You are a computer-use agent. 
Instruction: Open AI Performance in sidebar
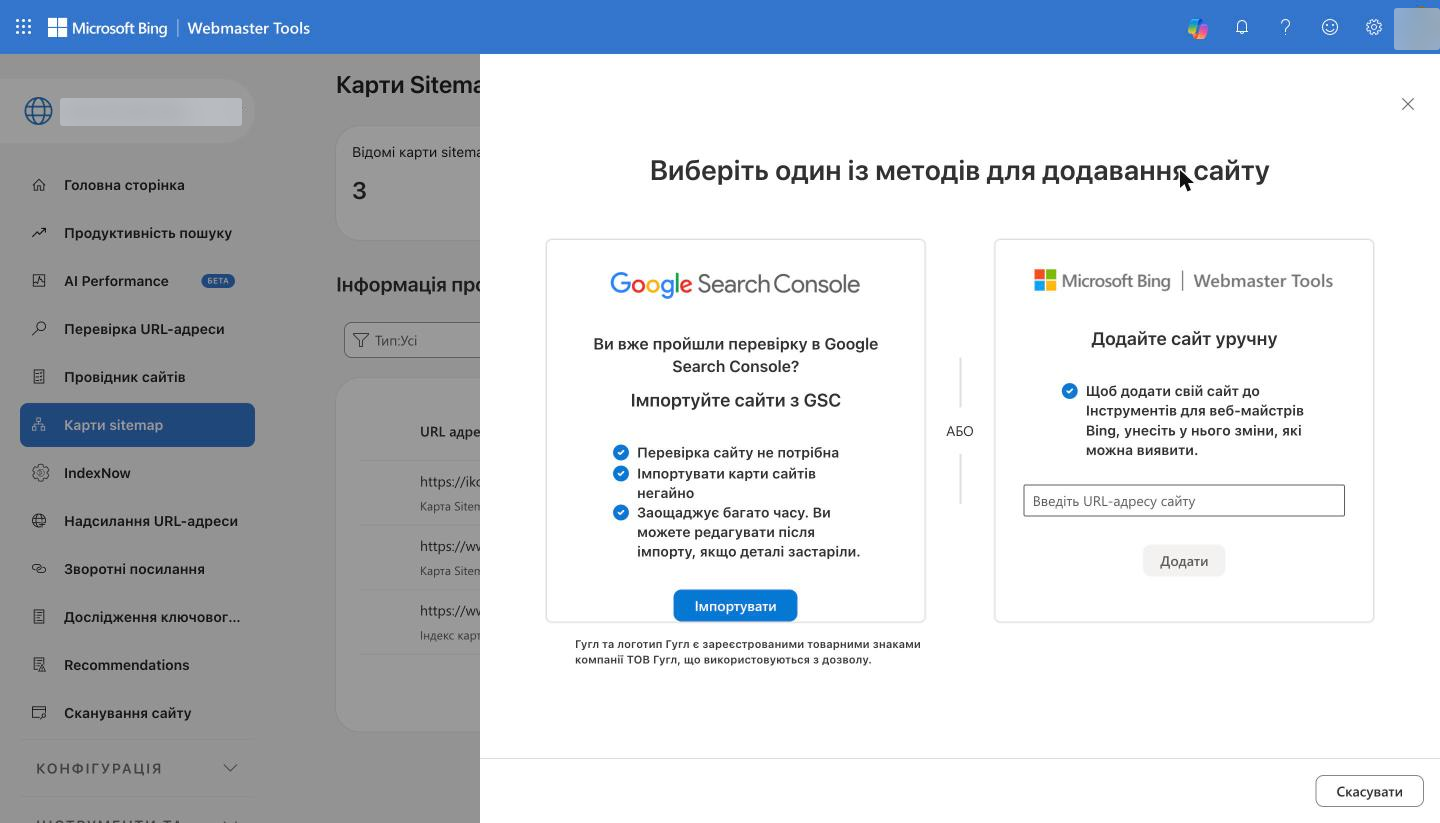(x=137, y=281)
